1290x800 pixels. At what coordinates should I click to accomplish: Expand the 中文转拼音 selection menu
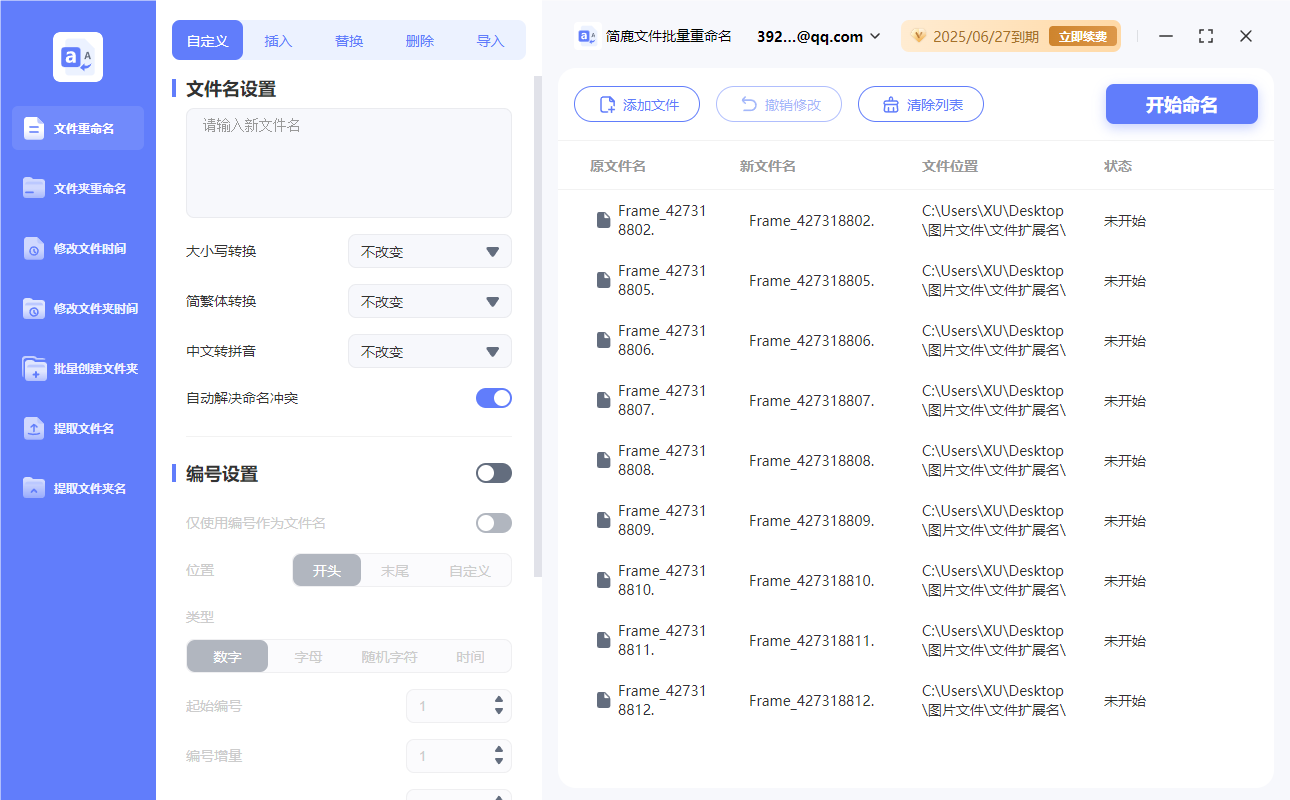click(429, 351)
